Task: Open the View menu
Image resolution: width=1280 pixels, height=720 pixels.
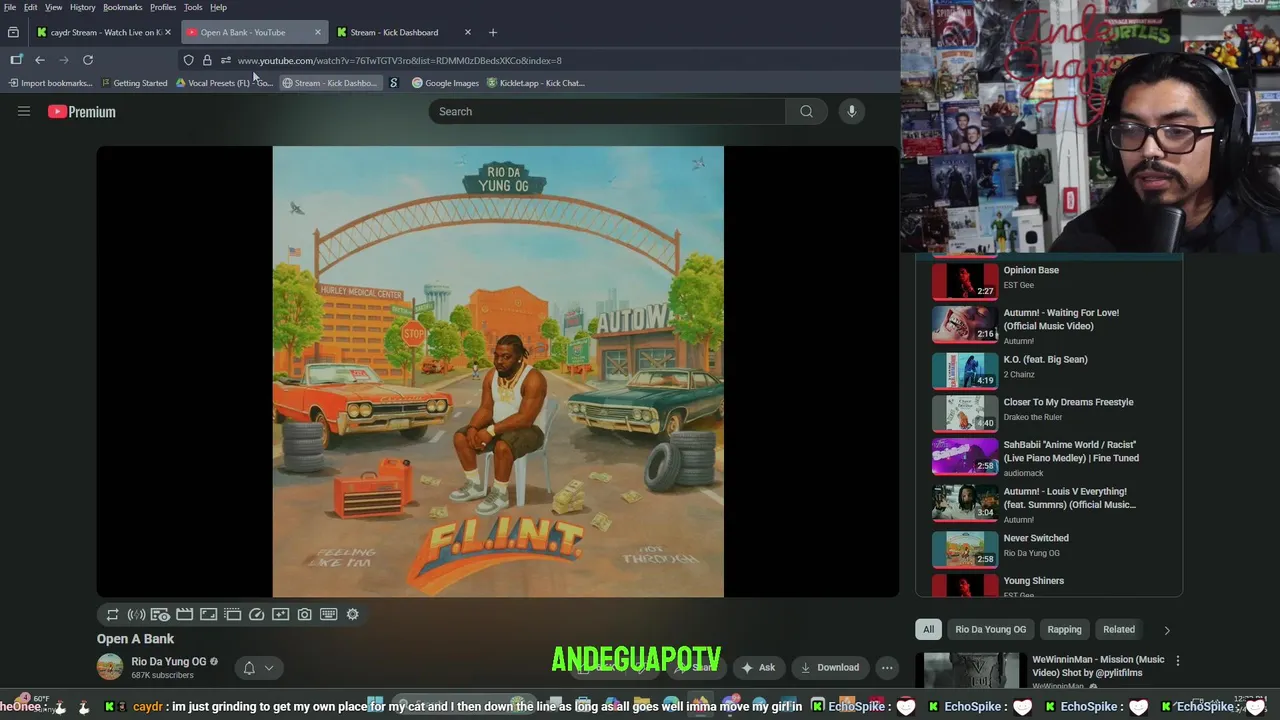Action: click(54, 7)
